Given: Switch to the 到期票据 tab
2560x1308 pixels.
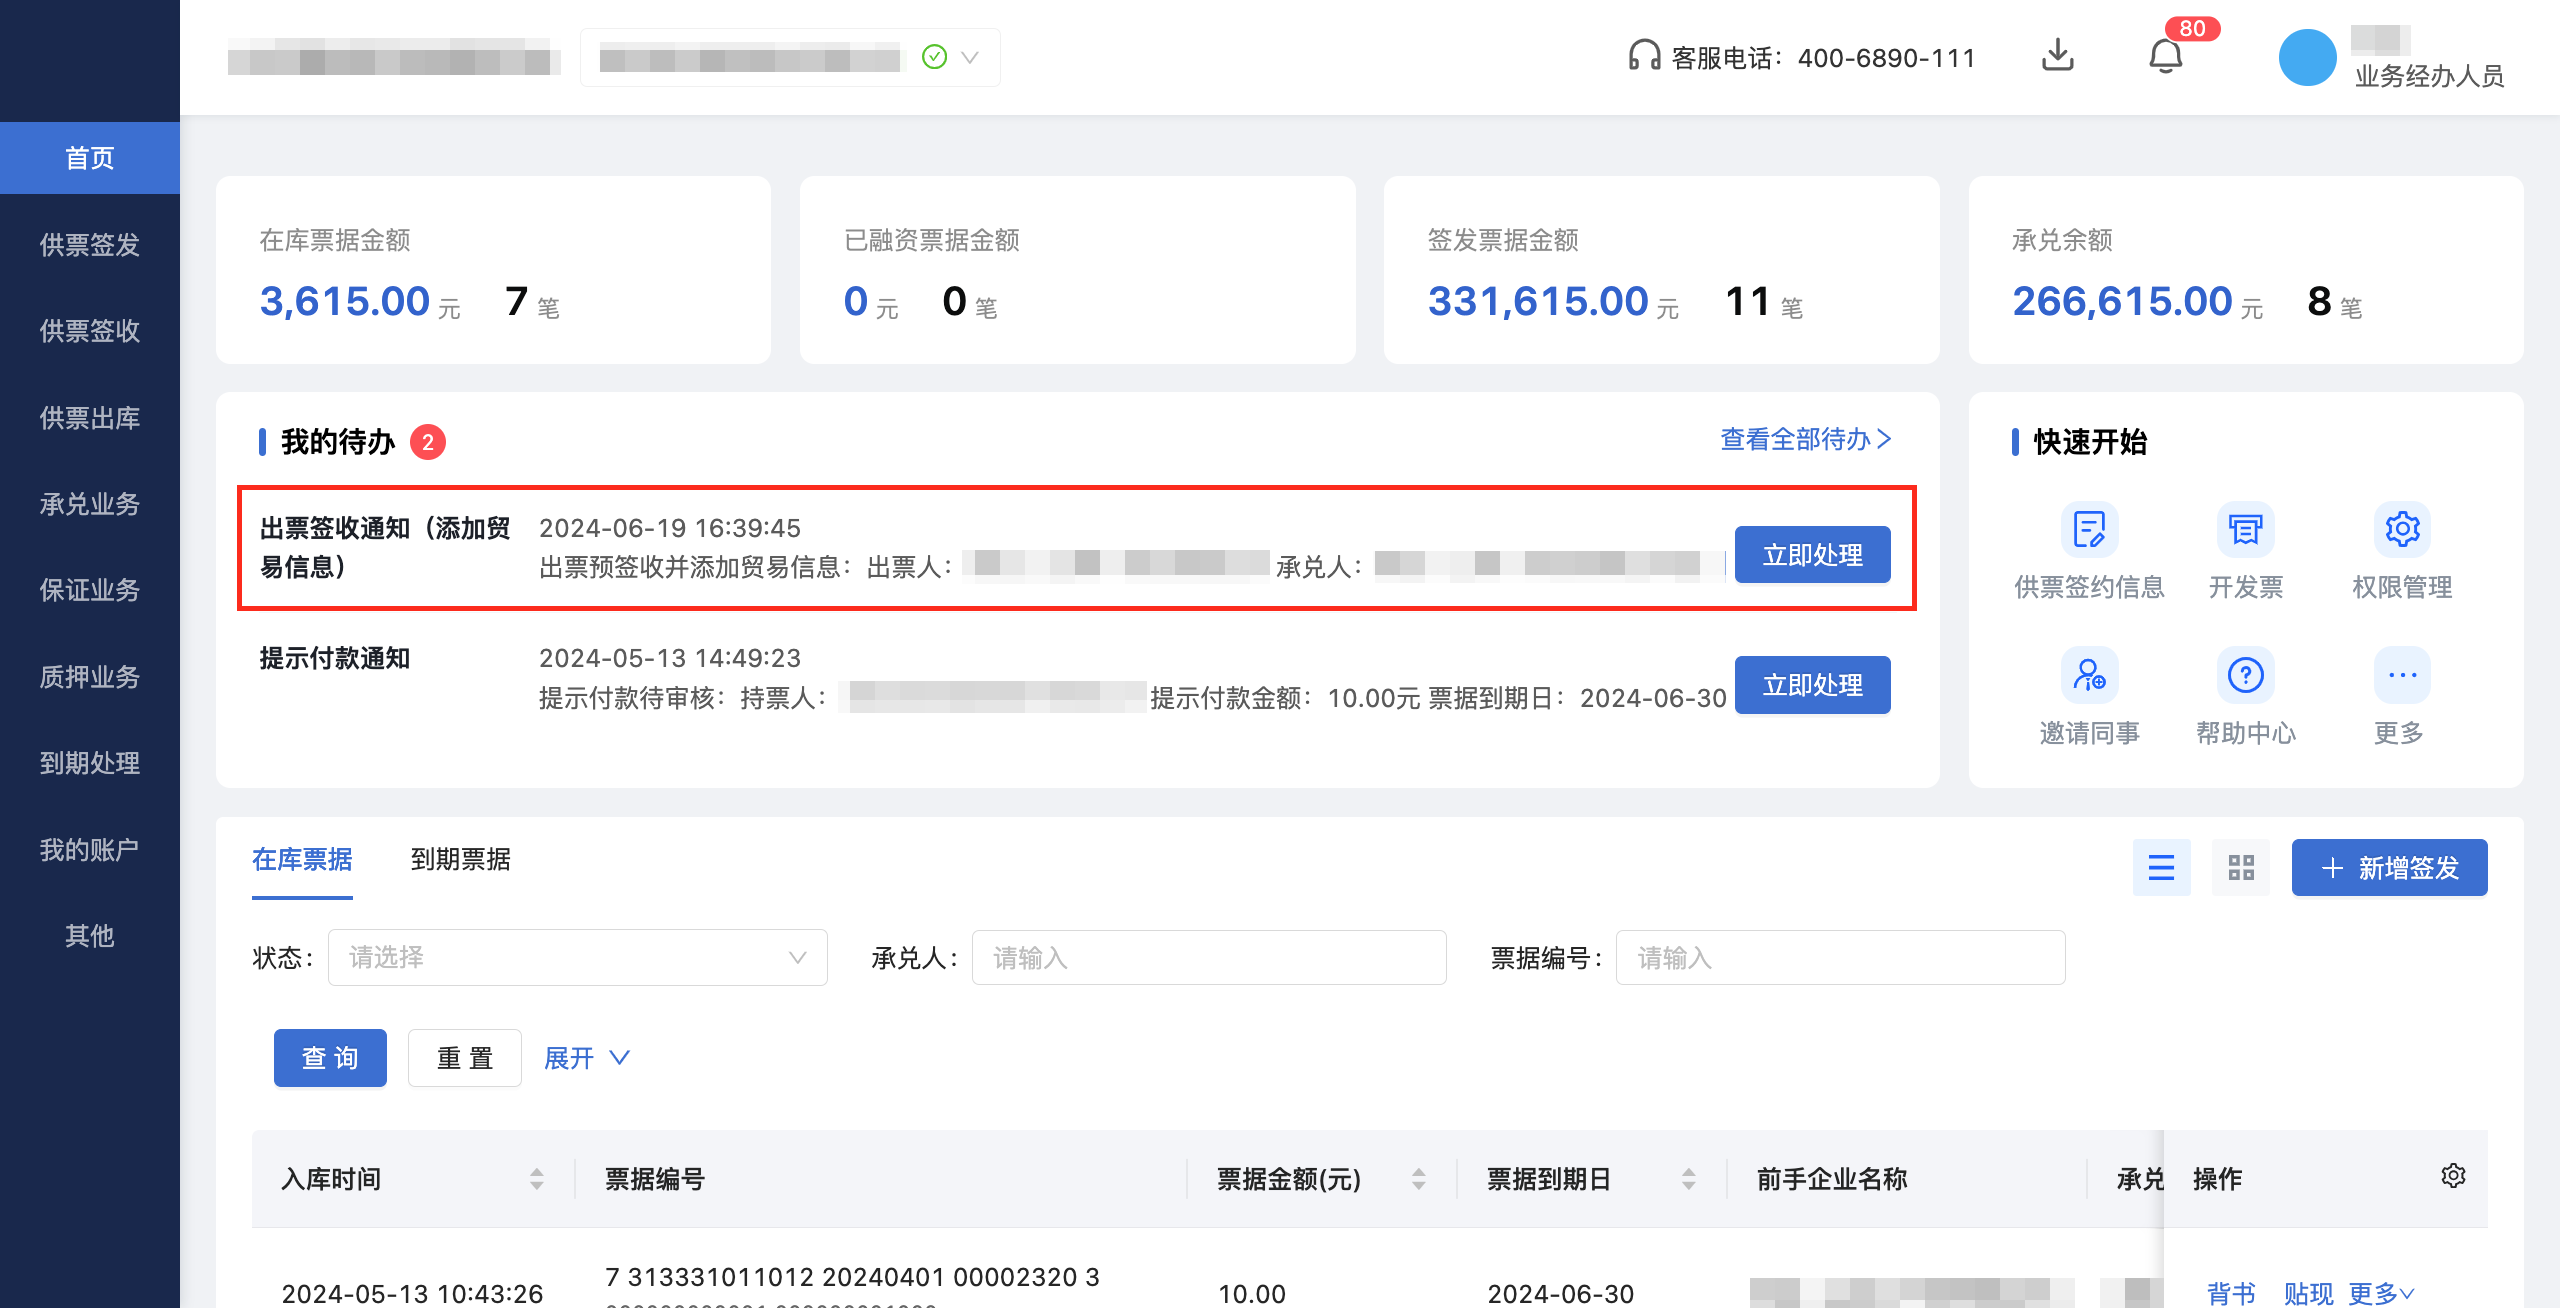Looking at the screenshot, I should point(461,861).
